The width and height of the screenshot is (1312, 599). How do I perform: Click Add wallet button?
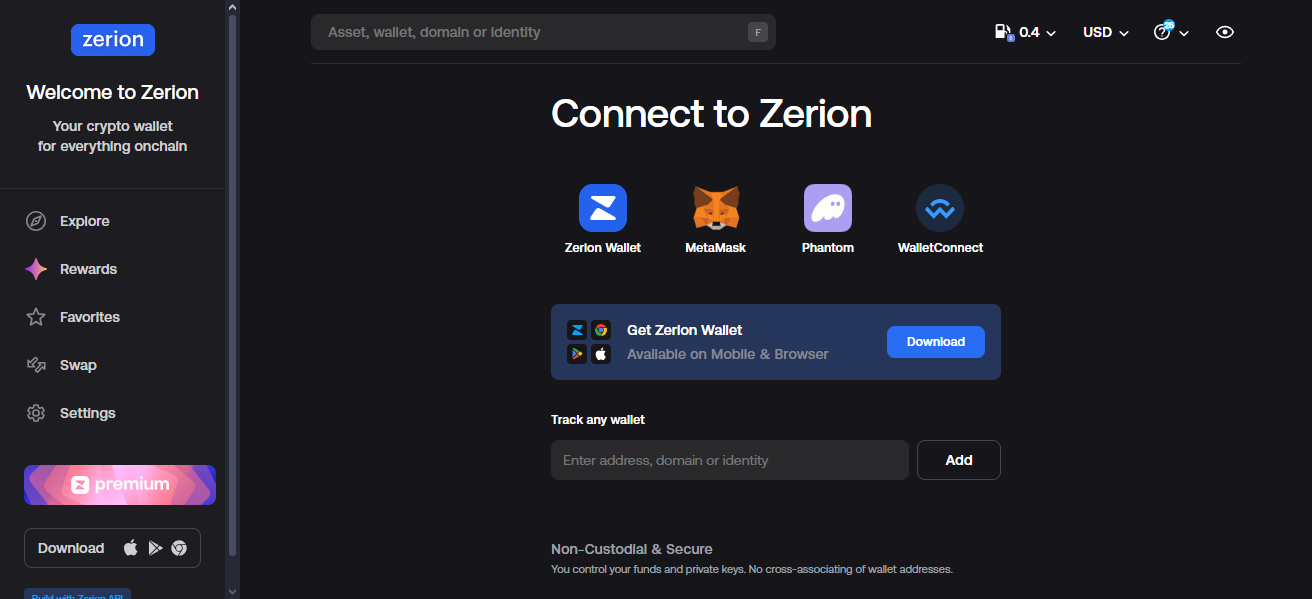(959, 460)
